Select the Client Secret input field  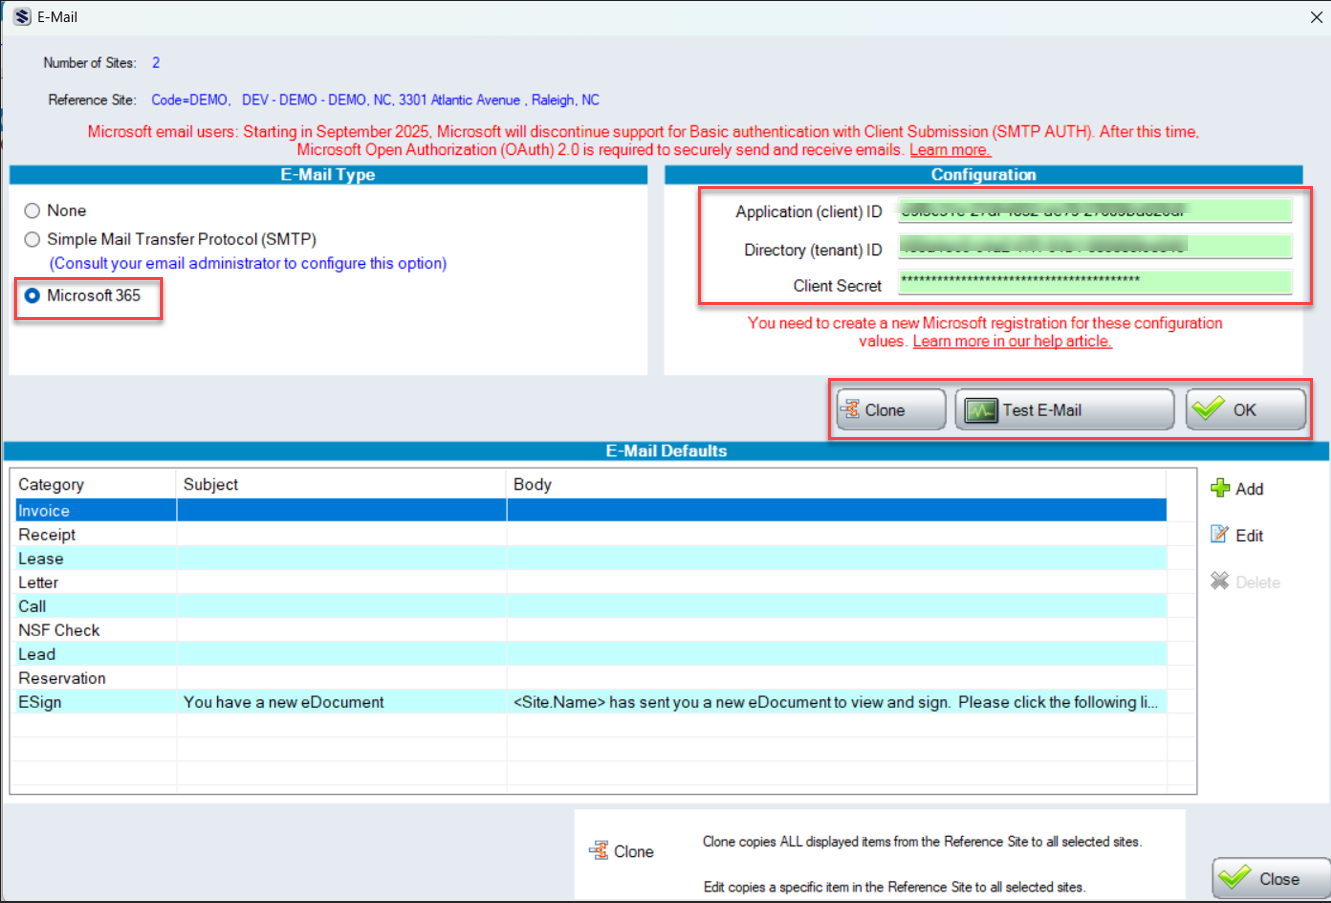tap(1095, 282)
